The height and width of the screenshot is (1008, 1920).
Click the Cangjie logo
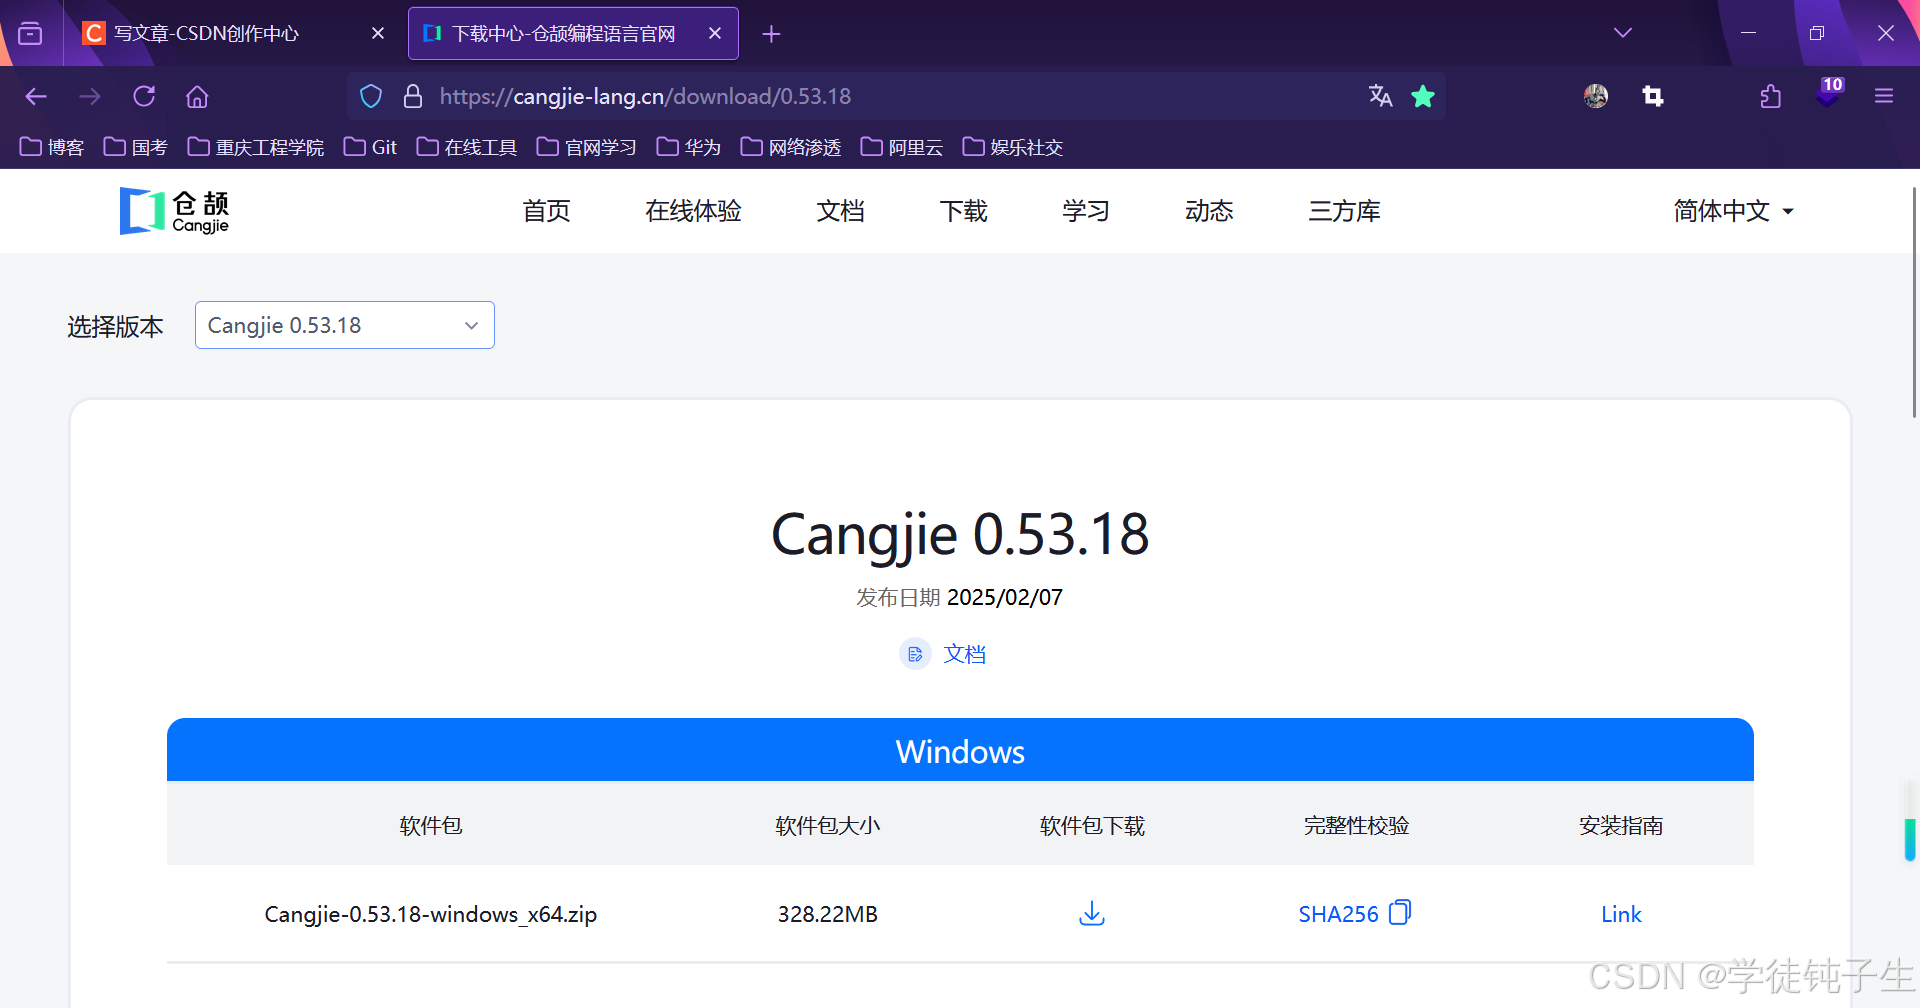point(174,211)
